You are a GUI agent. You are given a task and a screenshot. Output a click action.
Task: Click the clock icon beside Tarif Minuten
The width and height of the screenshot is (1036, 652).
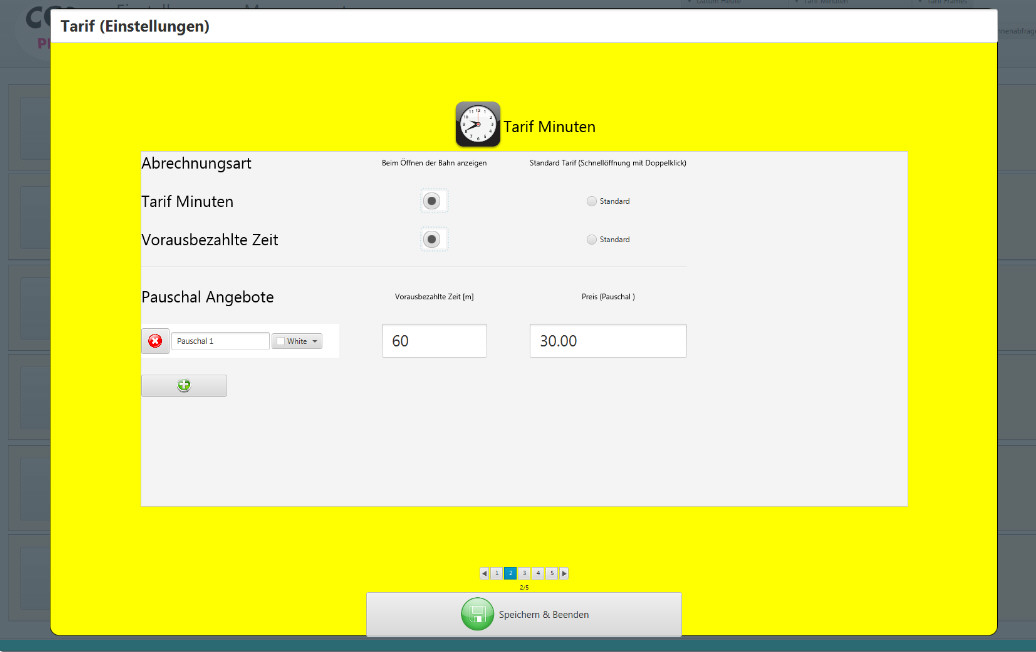[477, 125]
